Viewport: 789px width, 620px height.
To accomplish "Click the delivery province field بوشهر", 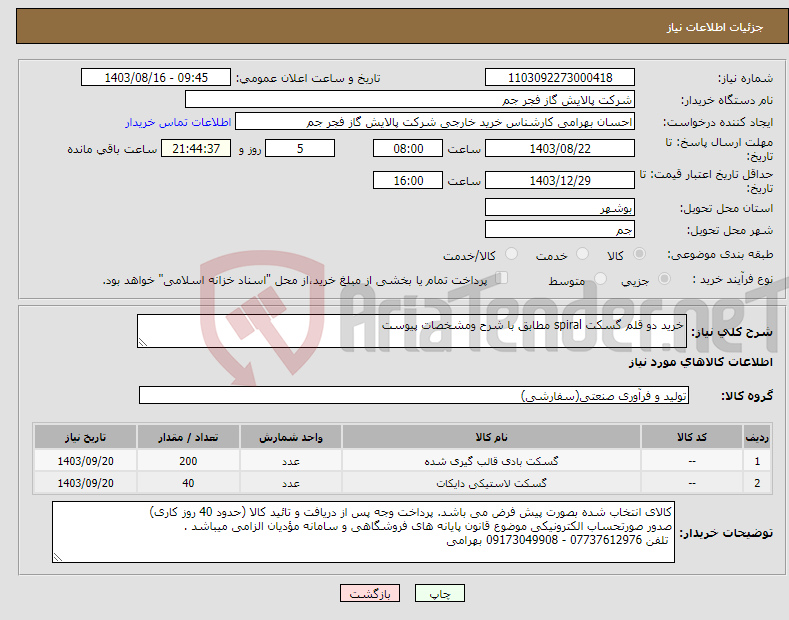I will 560,207.
